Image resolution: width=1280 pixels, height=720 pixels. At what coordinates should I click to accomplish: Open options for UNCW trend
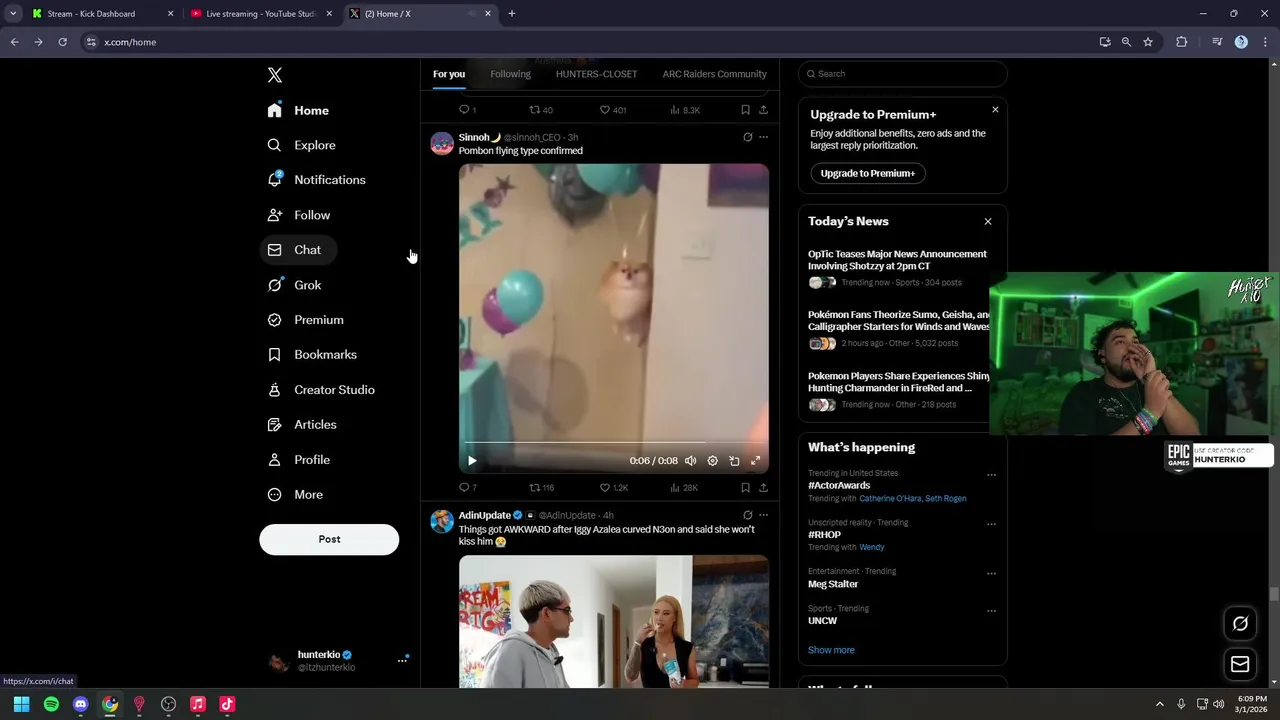coord(991,610)
